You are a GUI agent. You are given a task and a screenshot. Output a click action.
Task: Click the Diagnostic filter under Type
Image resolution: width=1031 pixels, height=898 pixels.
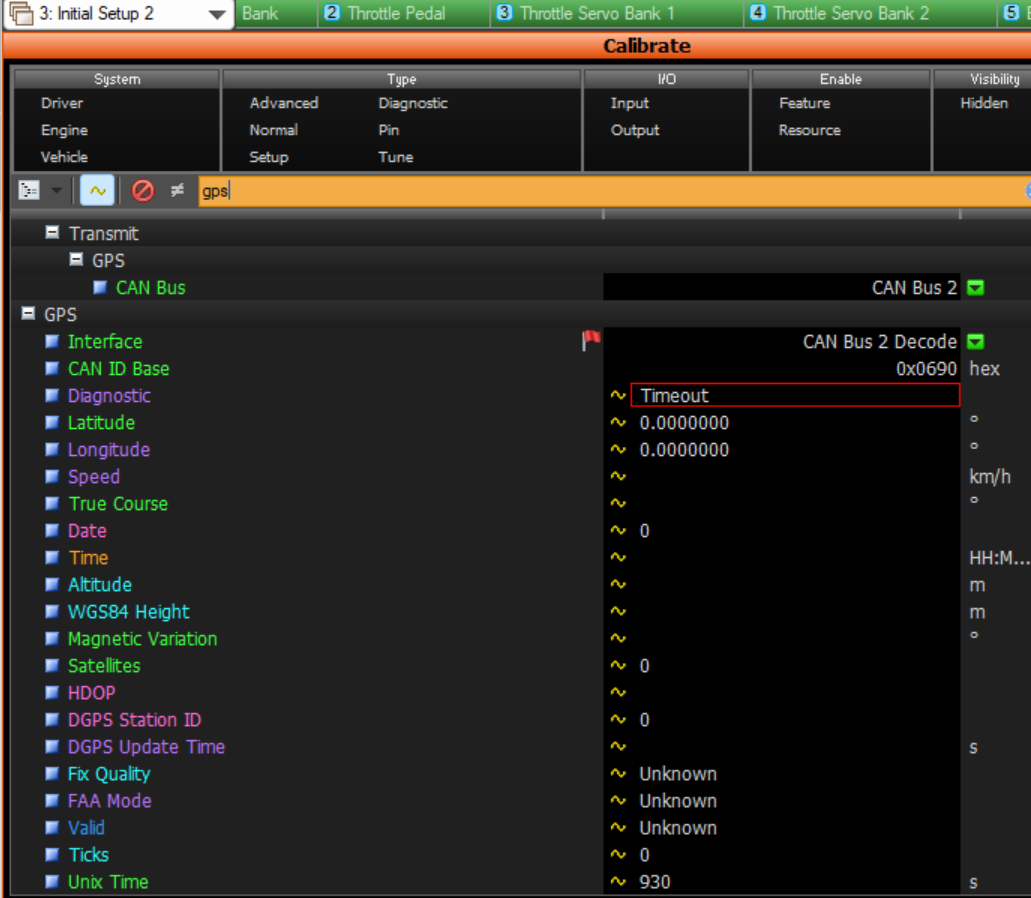point(415,103)
